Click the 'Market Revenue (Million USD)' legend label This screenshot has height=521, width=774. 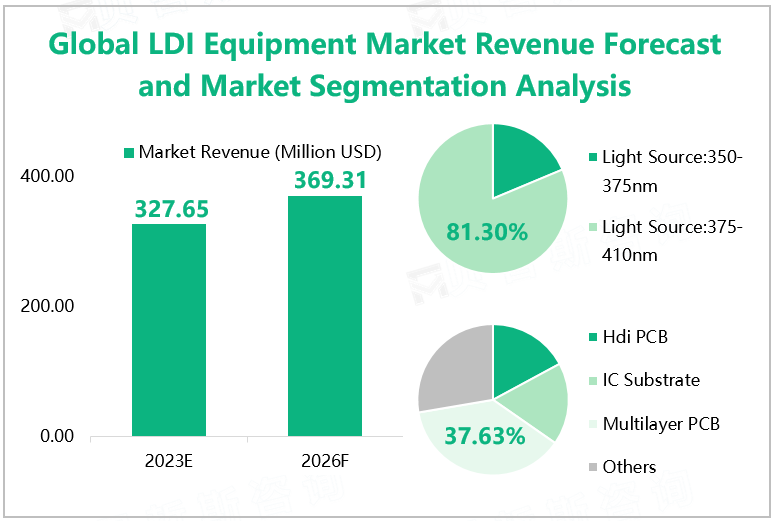260,152
